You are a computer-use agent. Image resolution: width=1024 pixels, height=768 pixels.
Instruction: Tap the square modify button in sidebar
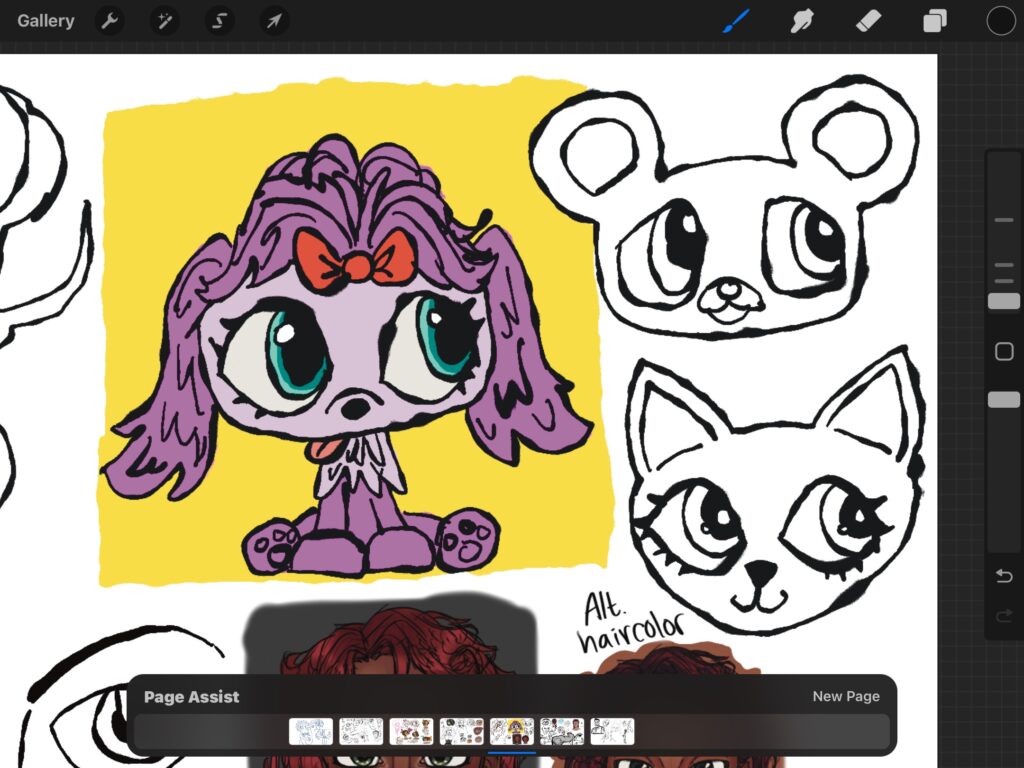[x=1004, y=351]
